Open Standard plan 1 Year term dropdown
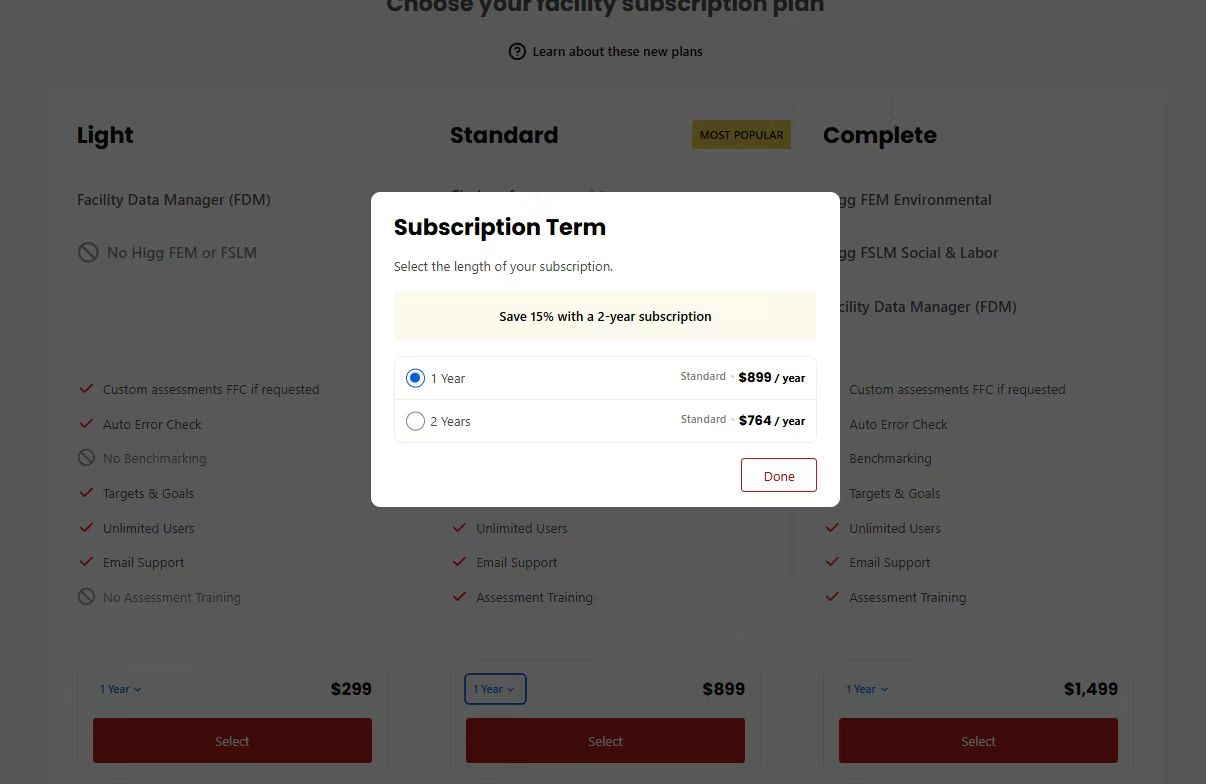The width and height of the screenshot is (1206, 784). click(x=495, y=689)
